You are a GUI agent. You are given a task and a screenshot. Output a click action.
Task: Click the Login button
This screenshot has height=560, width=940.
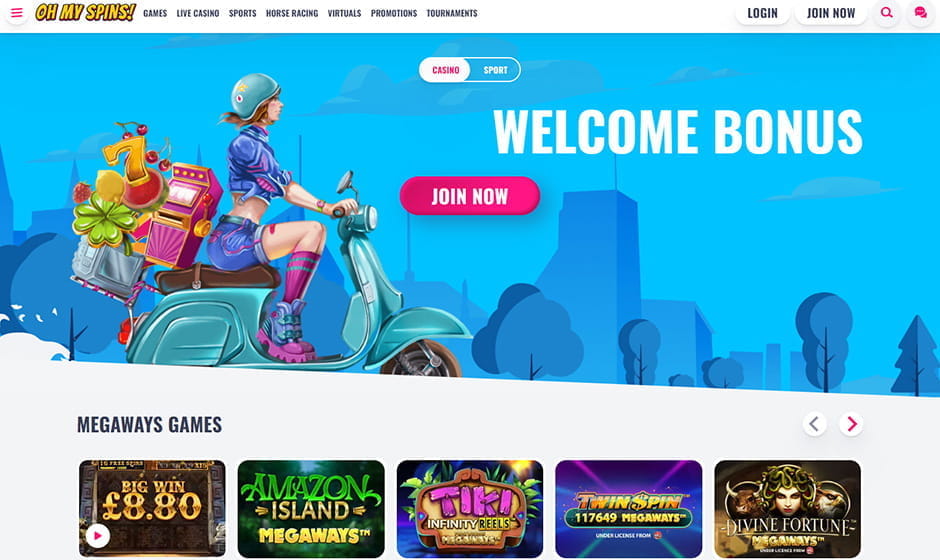(763, 13)
